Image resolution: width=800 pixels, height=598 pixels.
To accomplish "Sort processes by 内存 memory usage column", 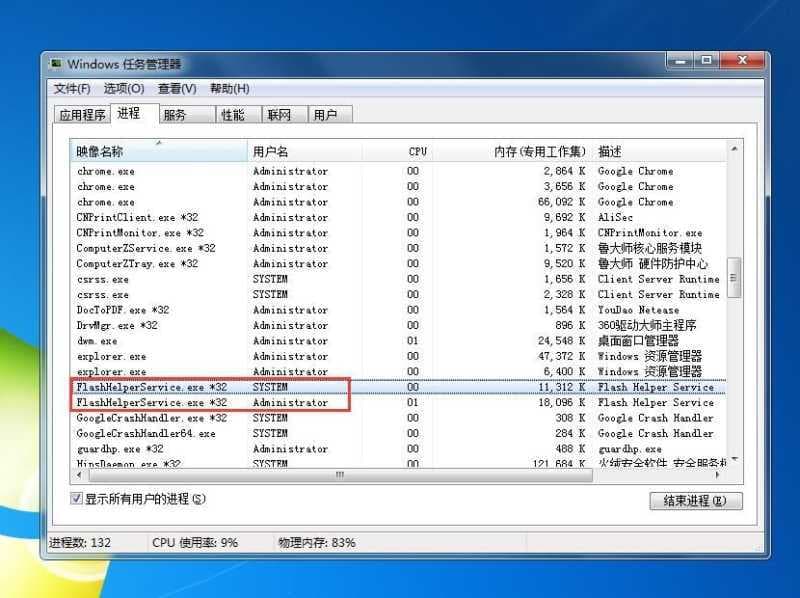I will (x=530, y=151).
